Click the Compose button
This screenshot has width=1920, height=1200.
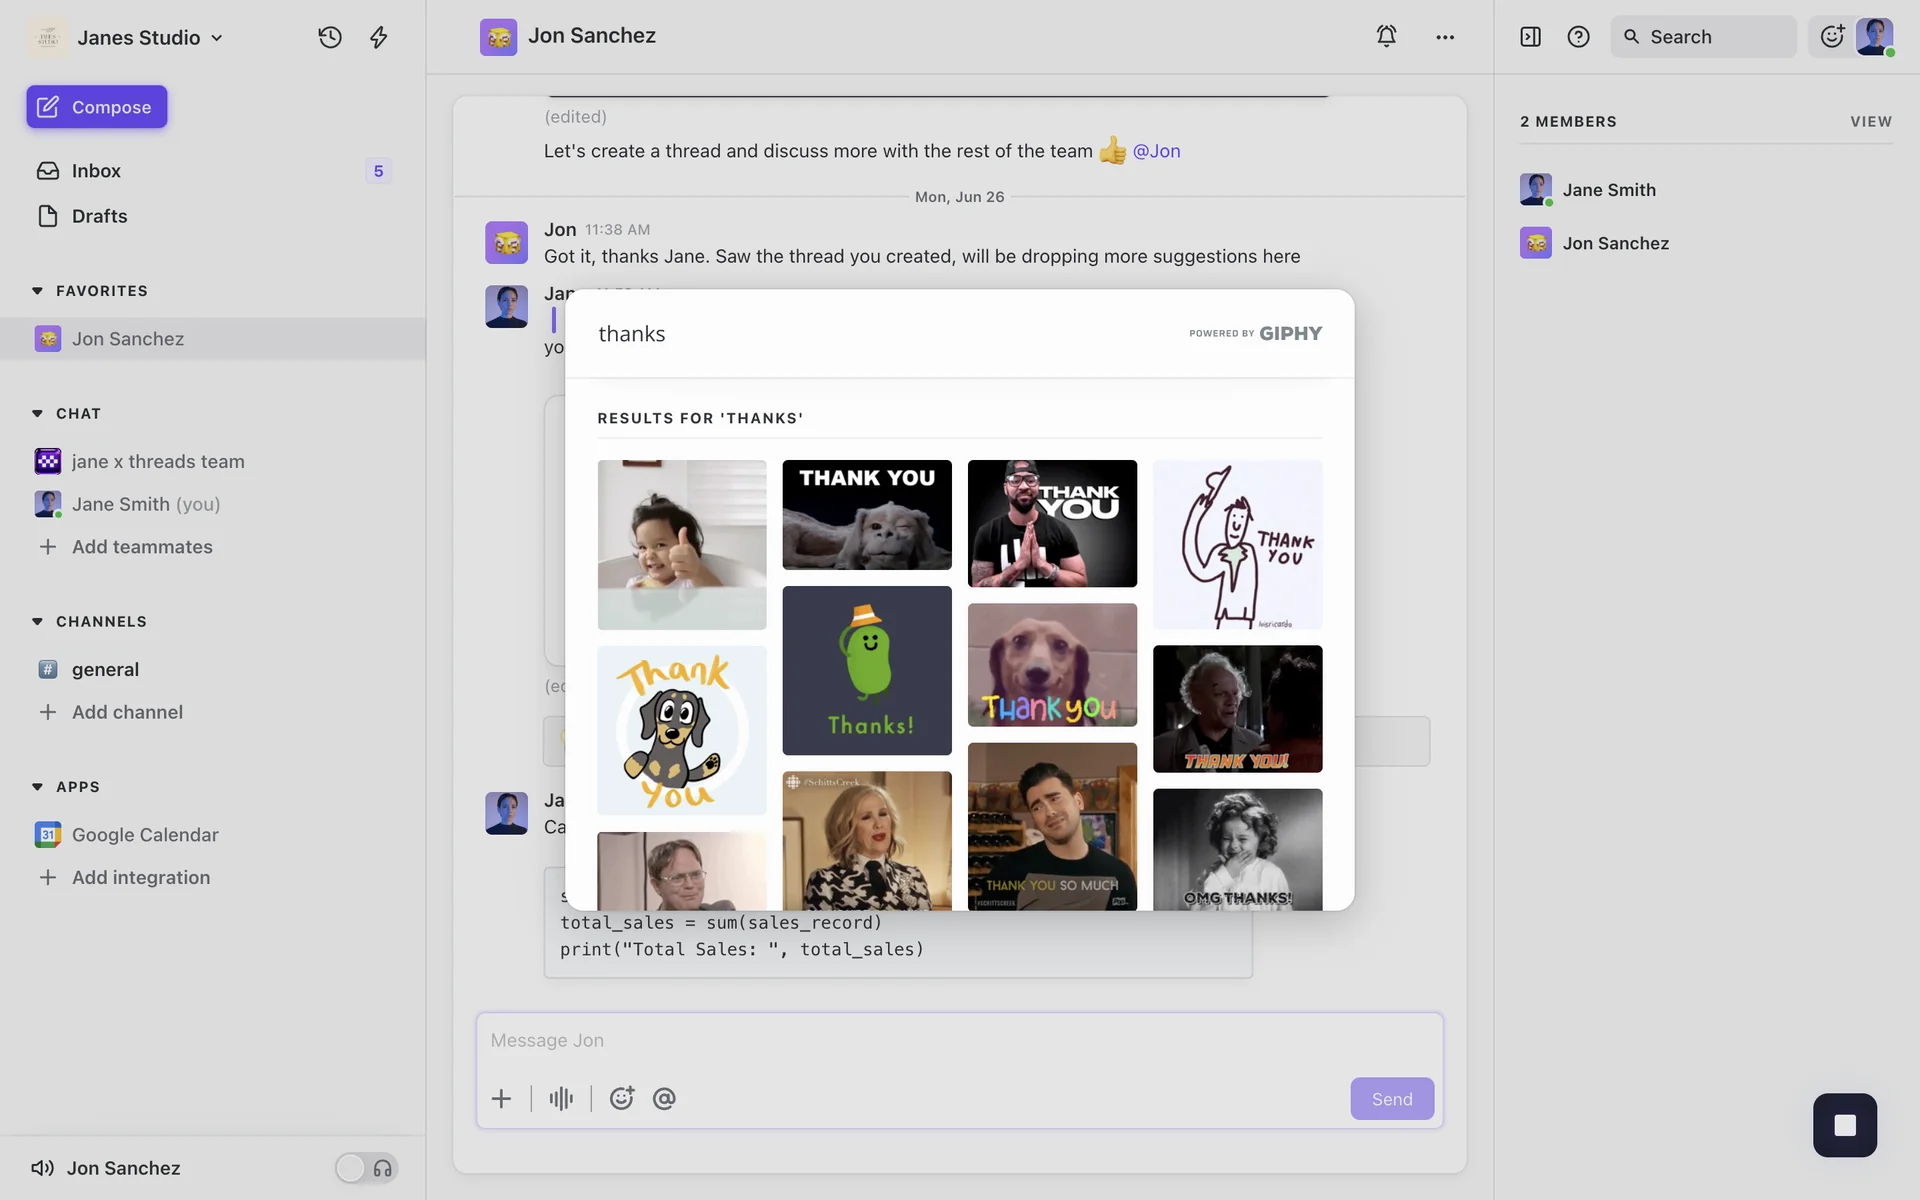(97, 107)
